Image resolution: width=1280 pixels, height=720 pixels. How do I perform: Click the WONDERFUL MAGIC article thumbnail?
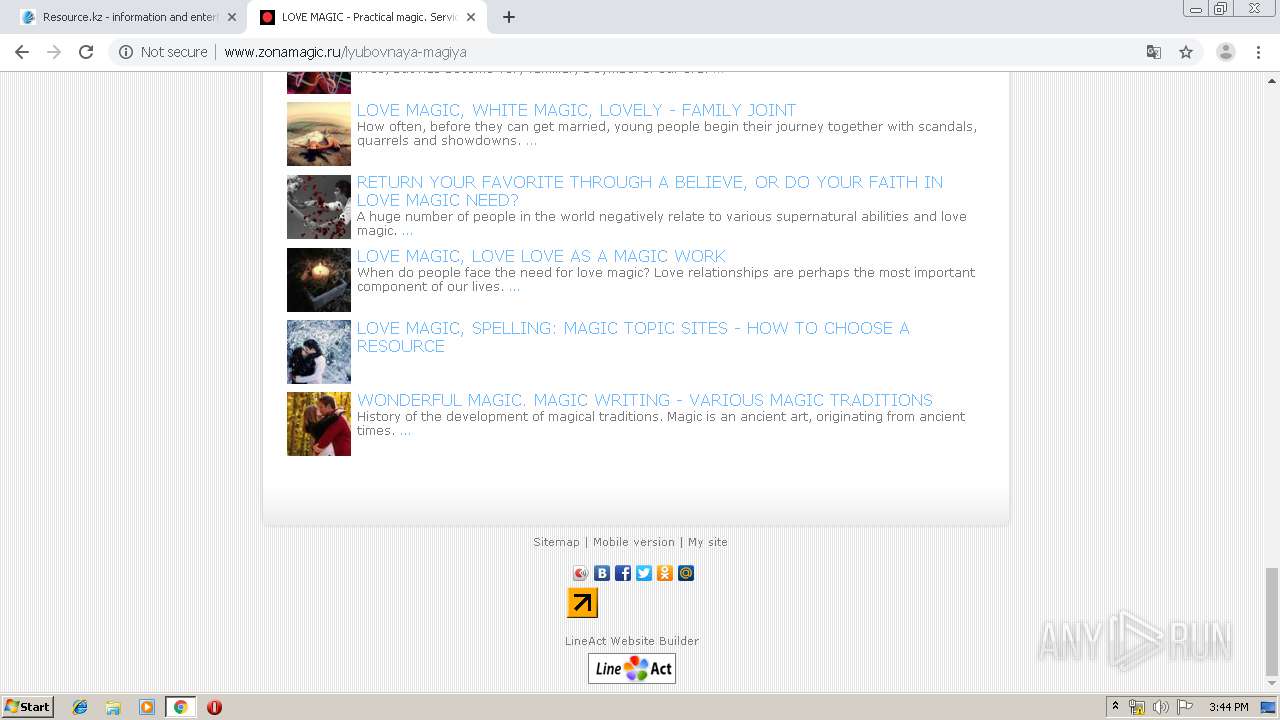coord(319,424)
